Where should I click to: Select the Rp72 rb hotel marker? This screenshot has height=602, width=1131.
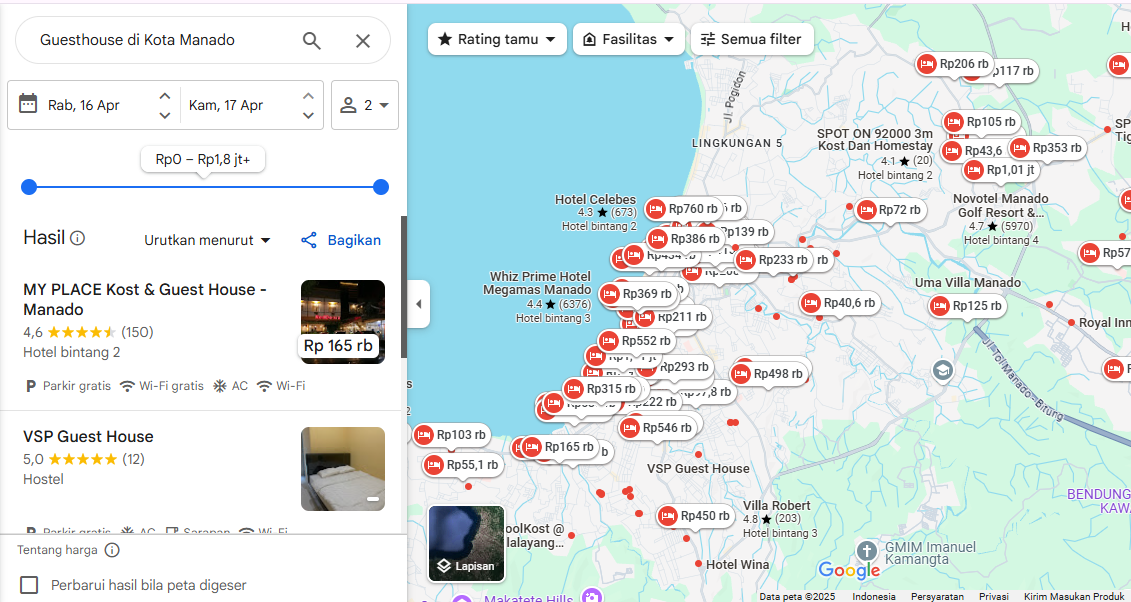coord(890,211)
